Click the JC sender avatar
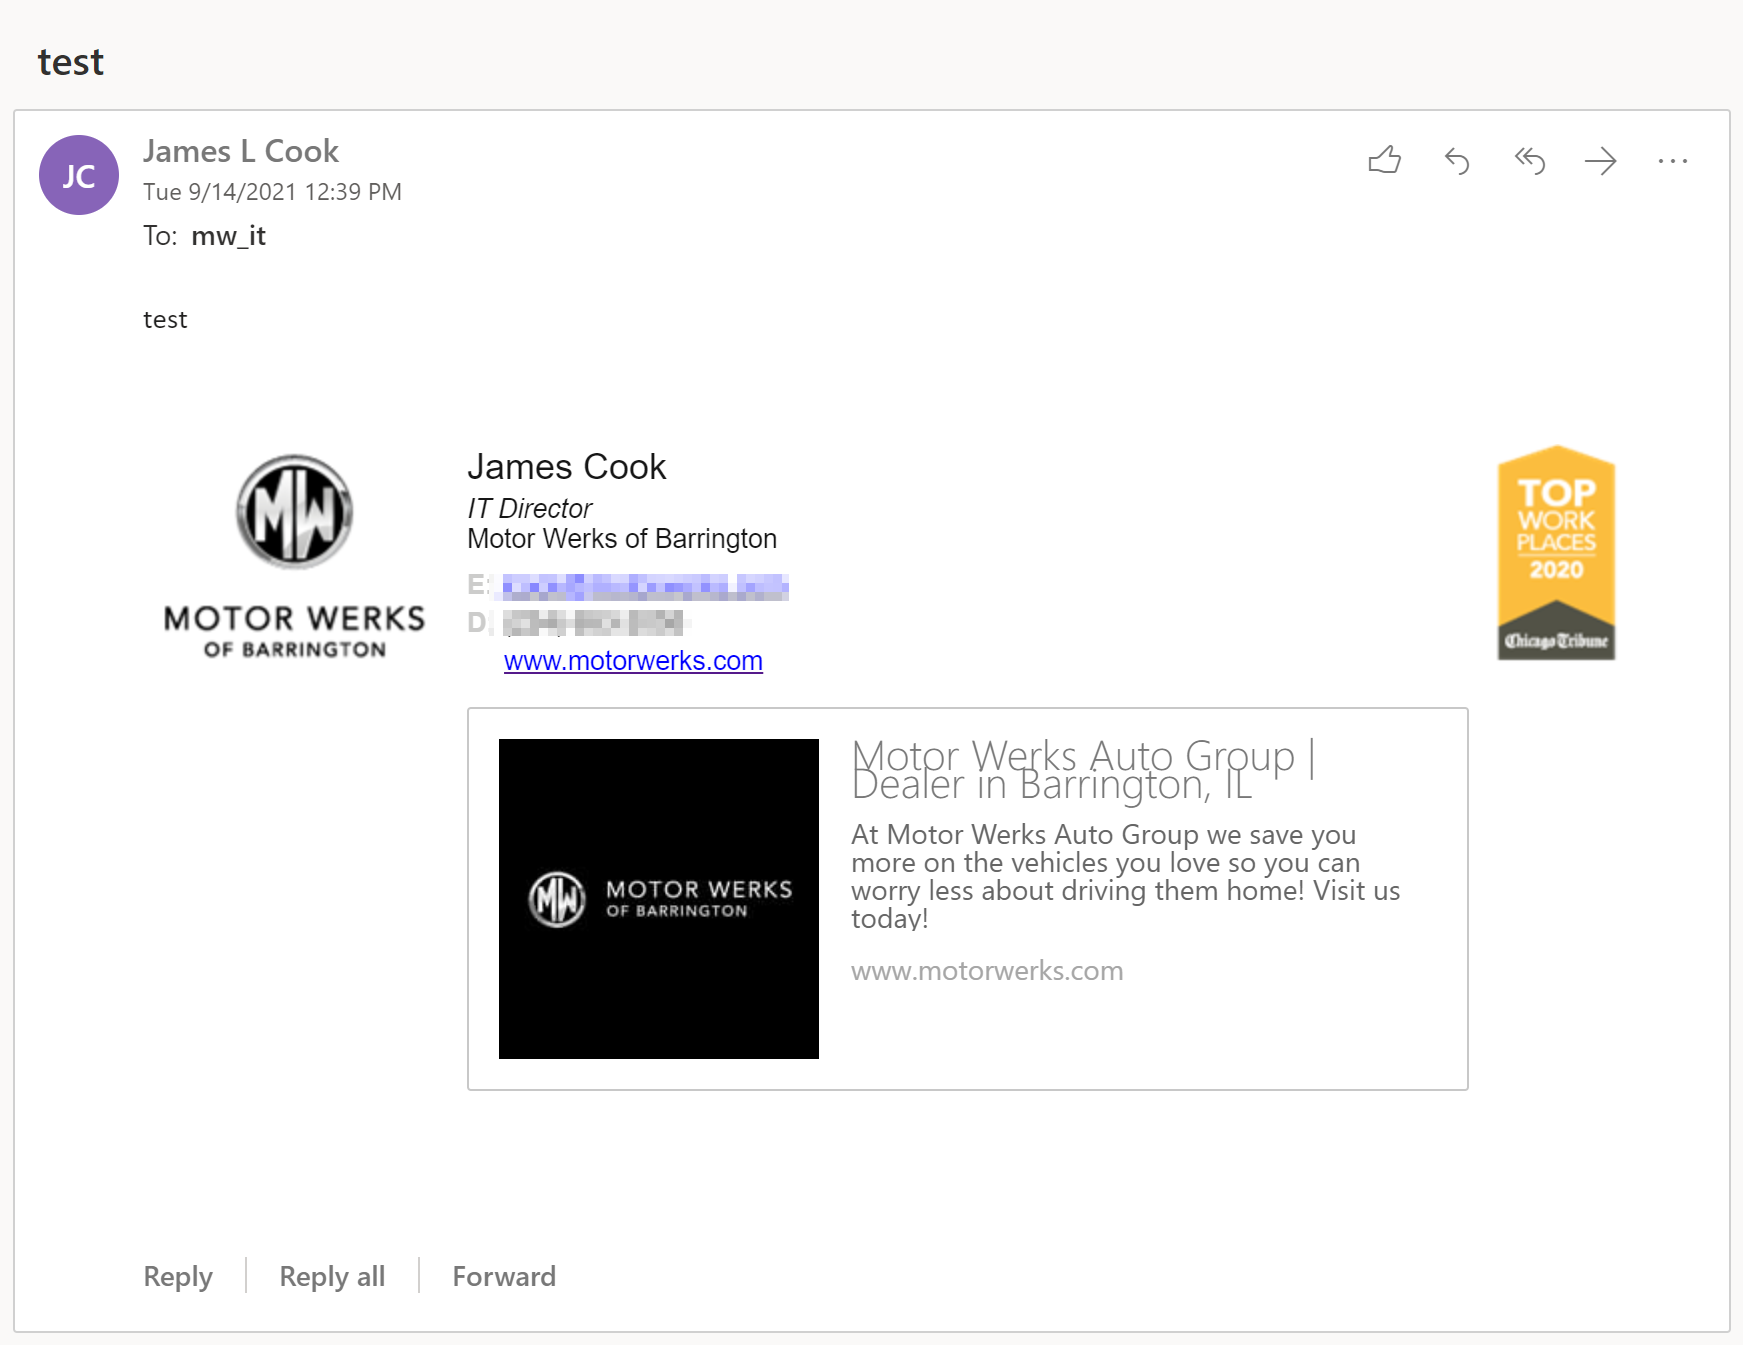Viewport: 1743px width, 1345px height. click(x=79, y=175)
